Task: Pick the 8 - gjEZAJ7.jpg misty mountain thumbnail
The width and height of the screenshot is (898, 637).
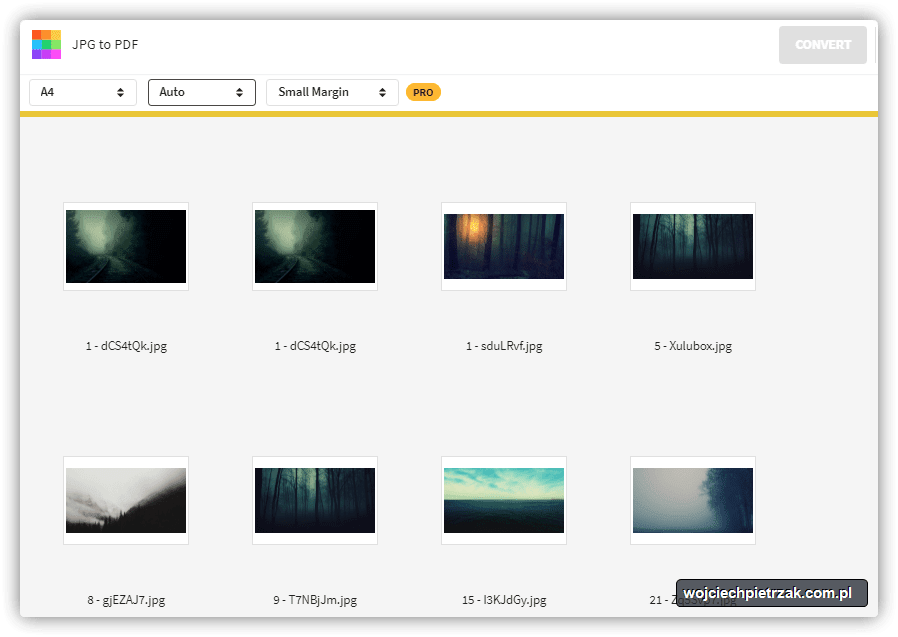Action: 126,500
